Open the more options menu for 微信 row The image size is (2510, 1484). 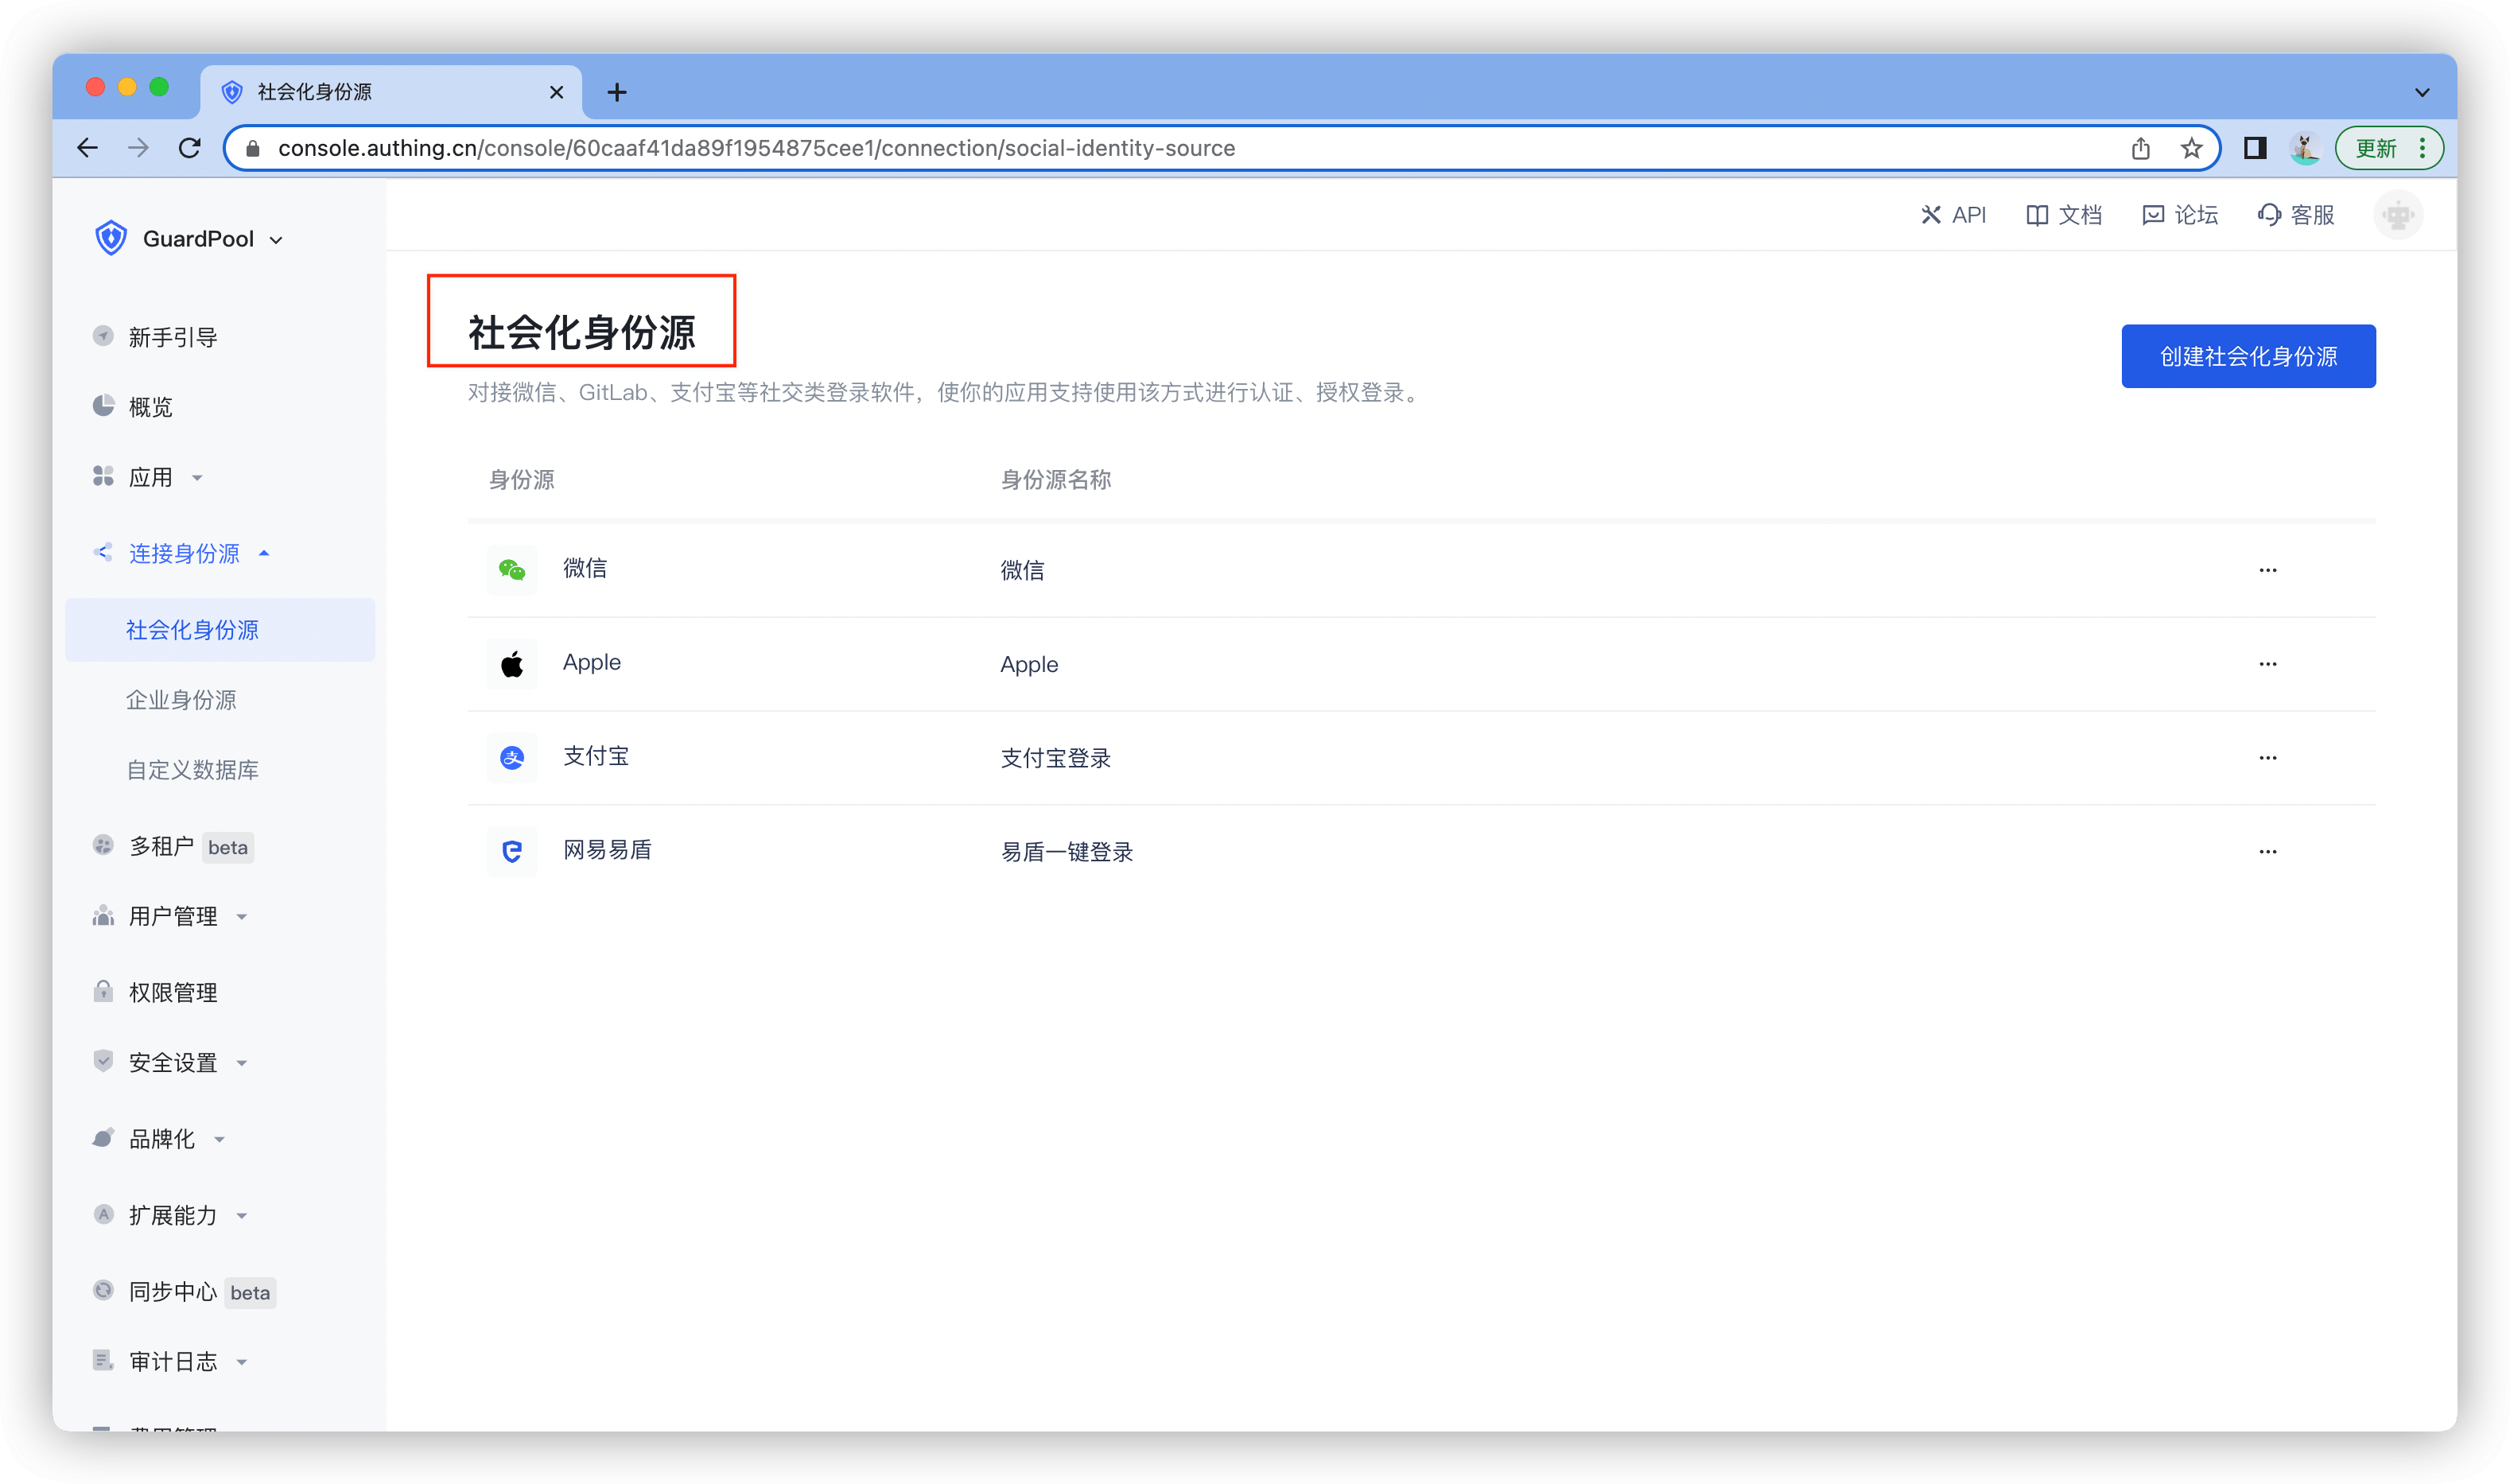point(2267,570)
